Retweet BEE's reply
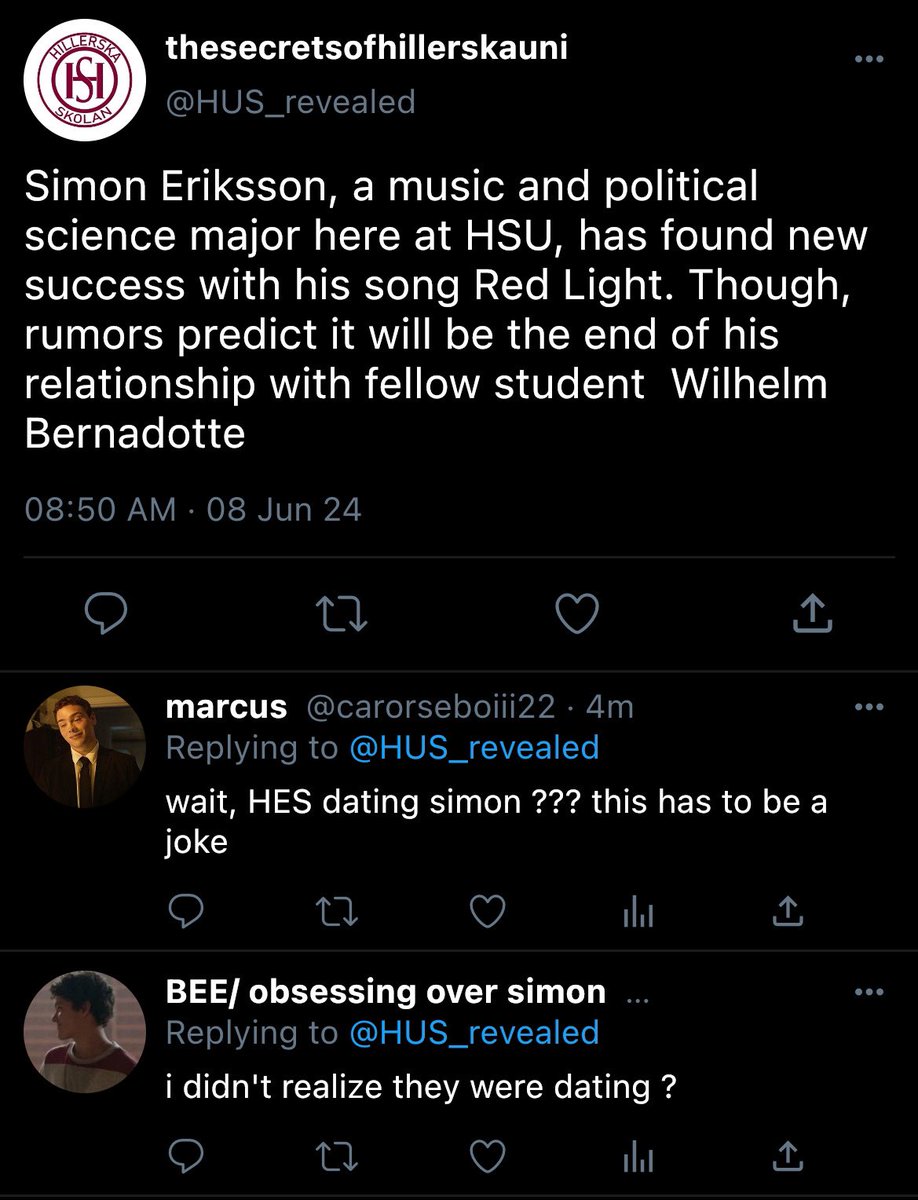Screen dimensions: 918x1200 337,1158
